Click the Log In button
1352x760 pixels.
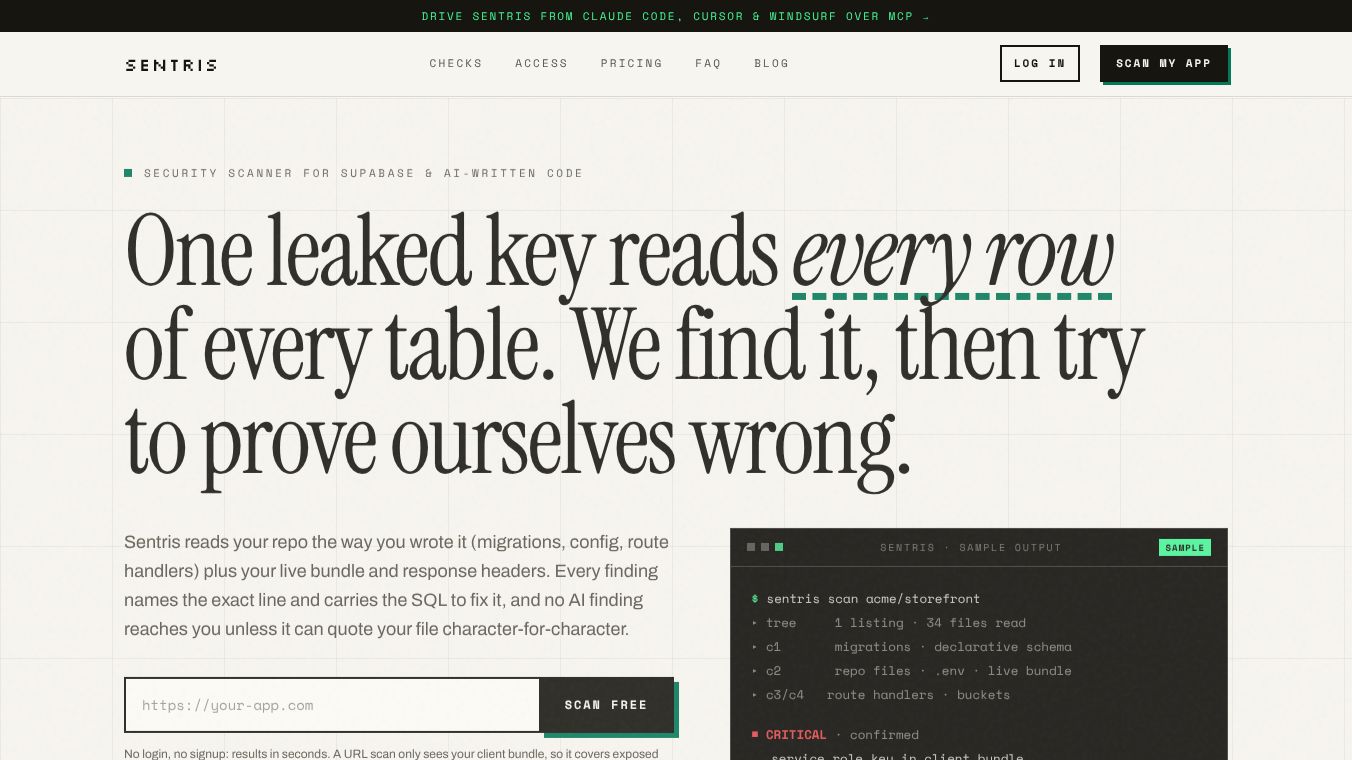(x=1040, y=63)
